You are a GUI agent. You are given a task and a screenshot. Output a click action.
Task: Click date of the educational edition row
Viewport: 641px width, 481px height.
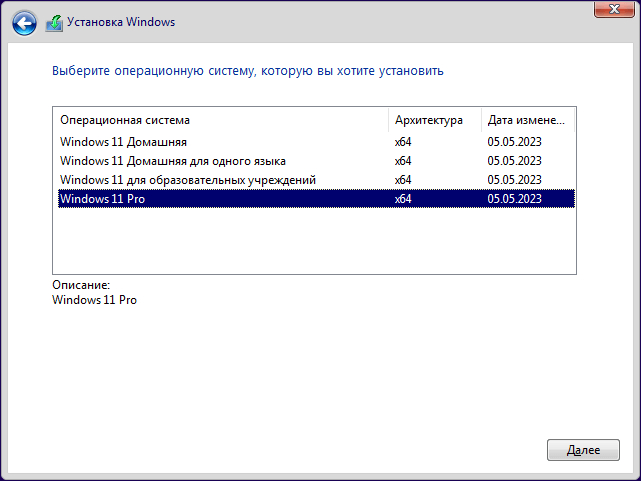(x=514, y=180)
